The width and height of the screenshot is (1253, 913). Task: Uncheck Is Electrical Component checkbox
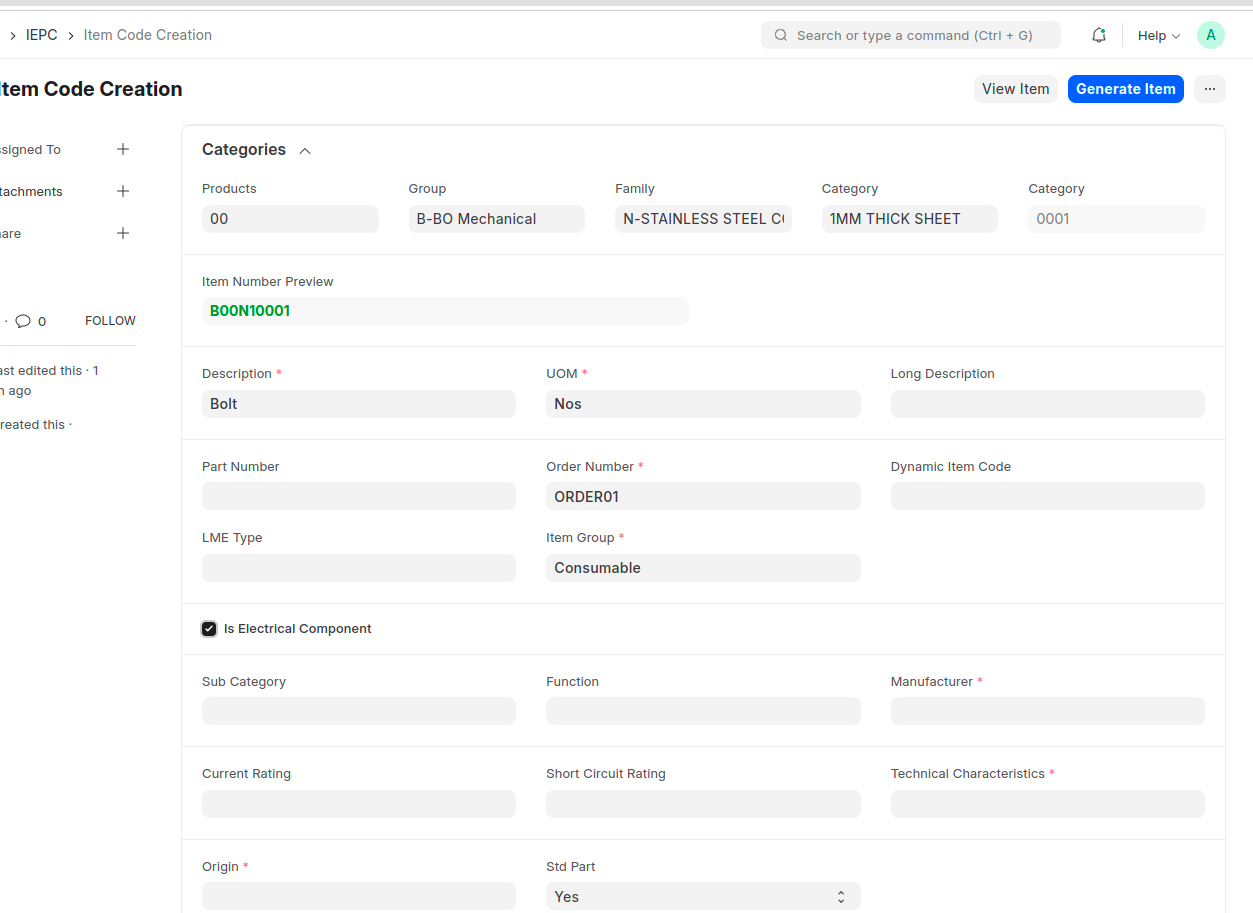pyautogui.click(x=209, y=629)
